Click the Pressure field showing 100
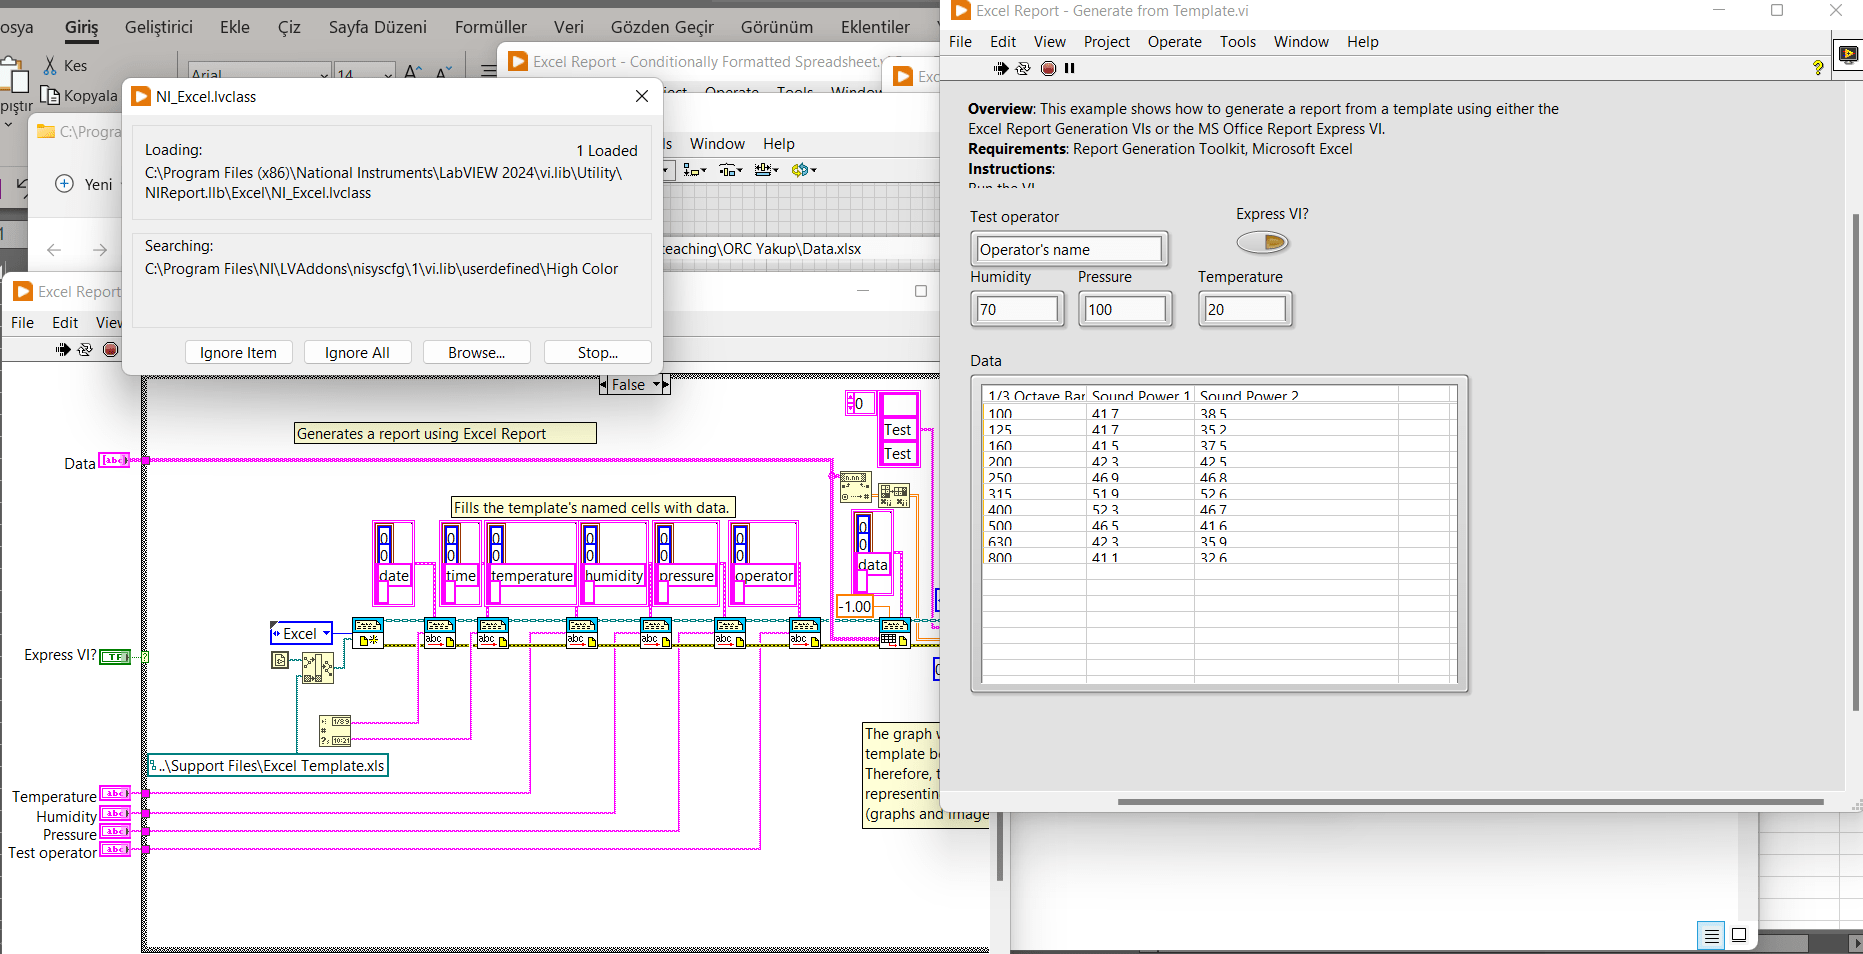1863x954 pixels. click(x=1125, y=309)
